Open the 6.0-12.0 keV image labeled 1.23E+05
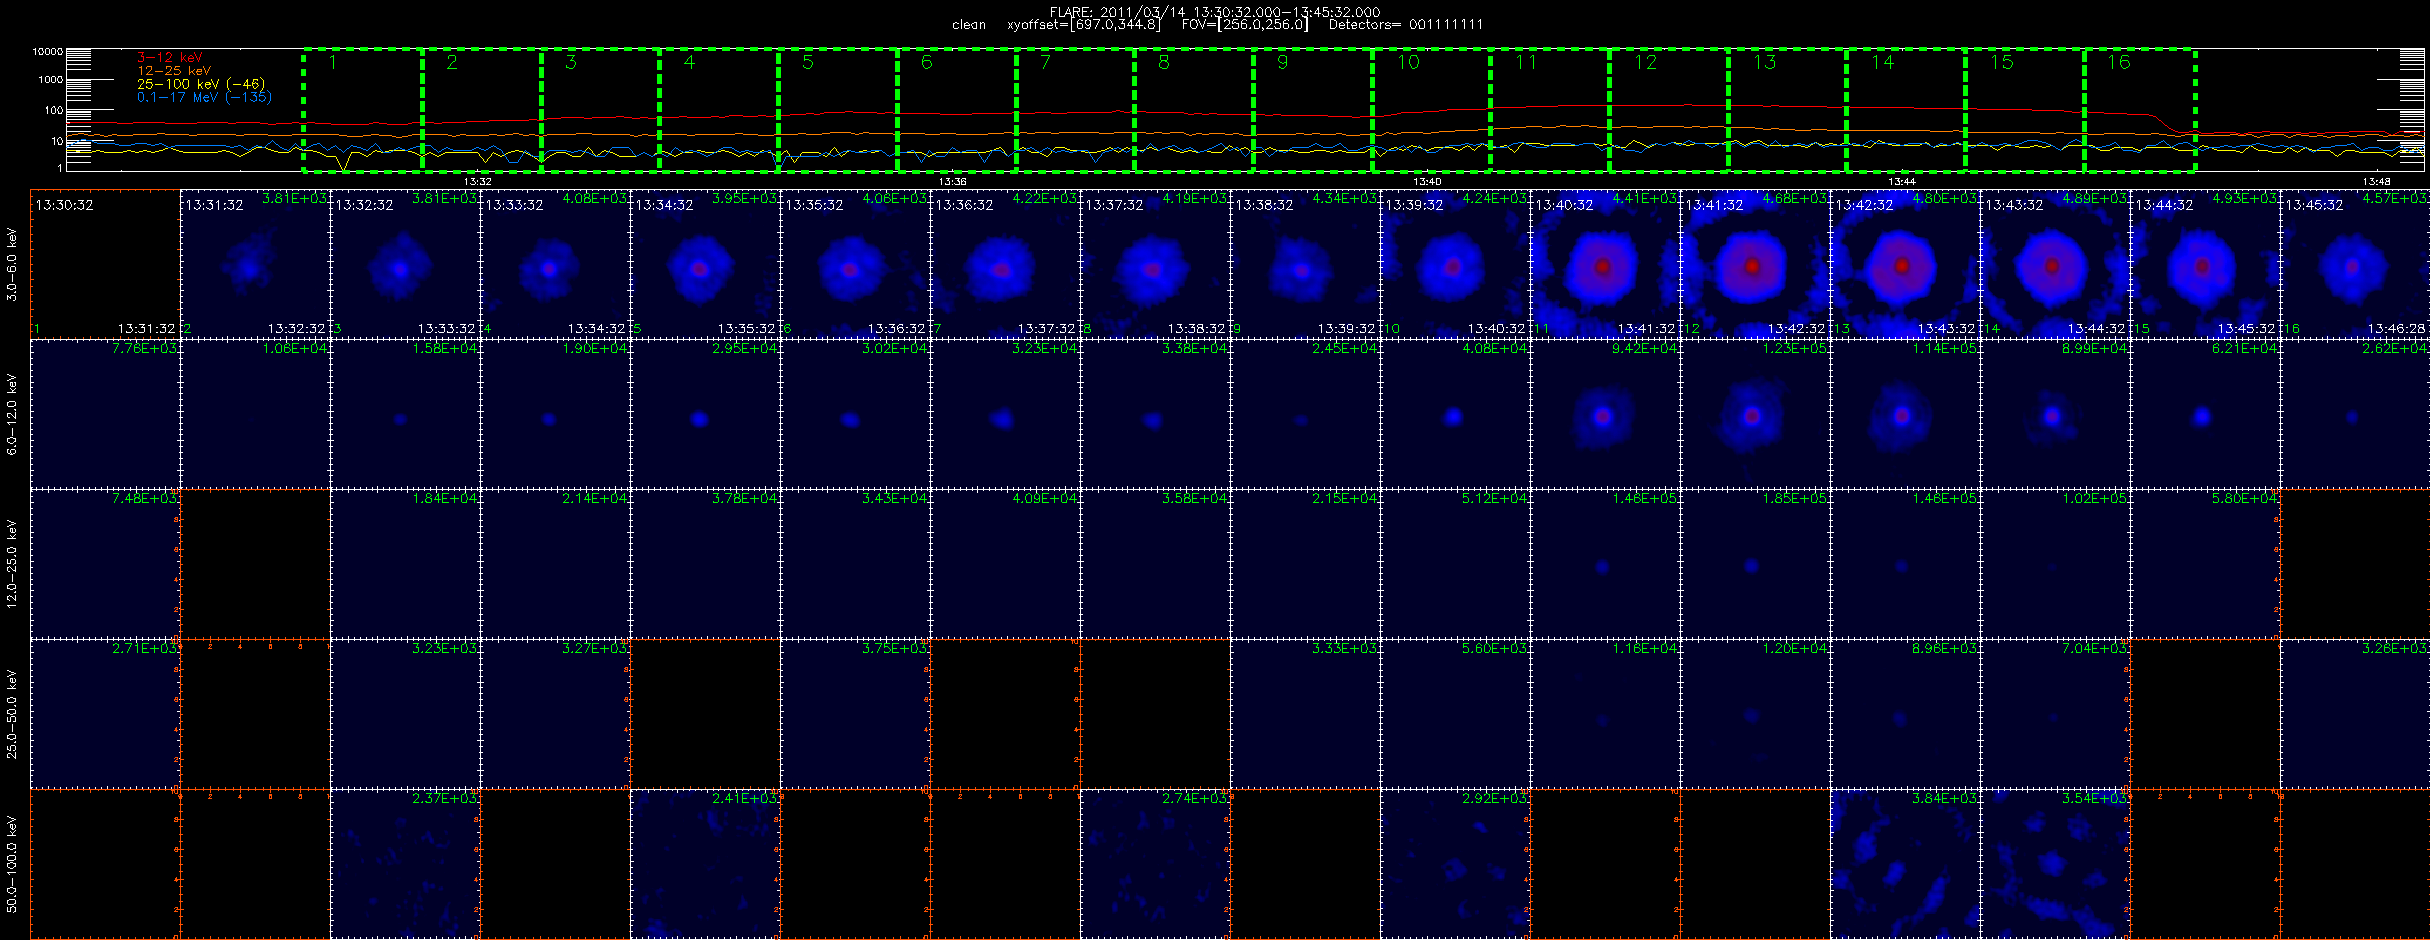Image resolution: width=2430 pixels, height=940 pixels. coord(1755,414)
